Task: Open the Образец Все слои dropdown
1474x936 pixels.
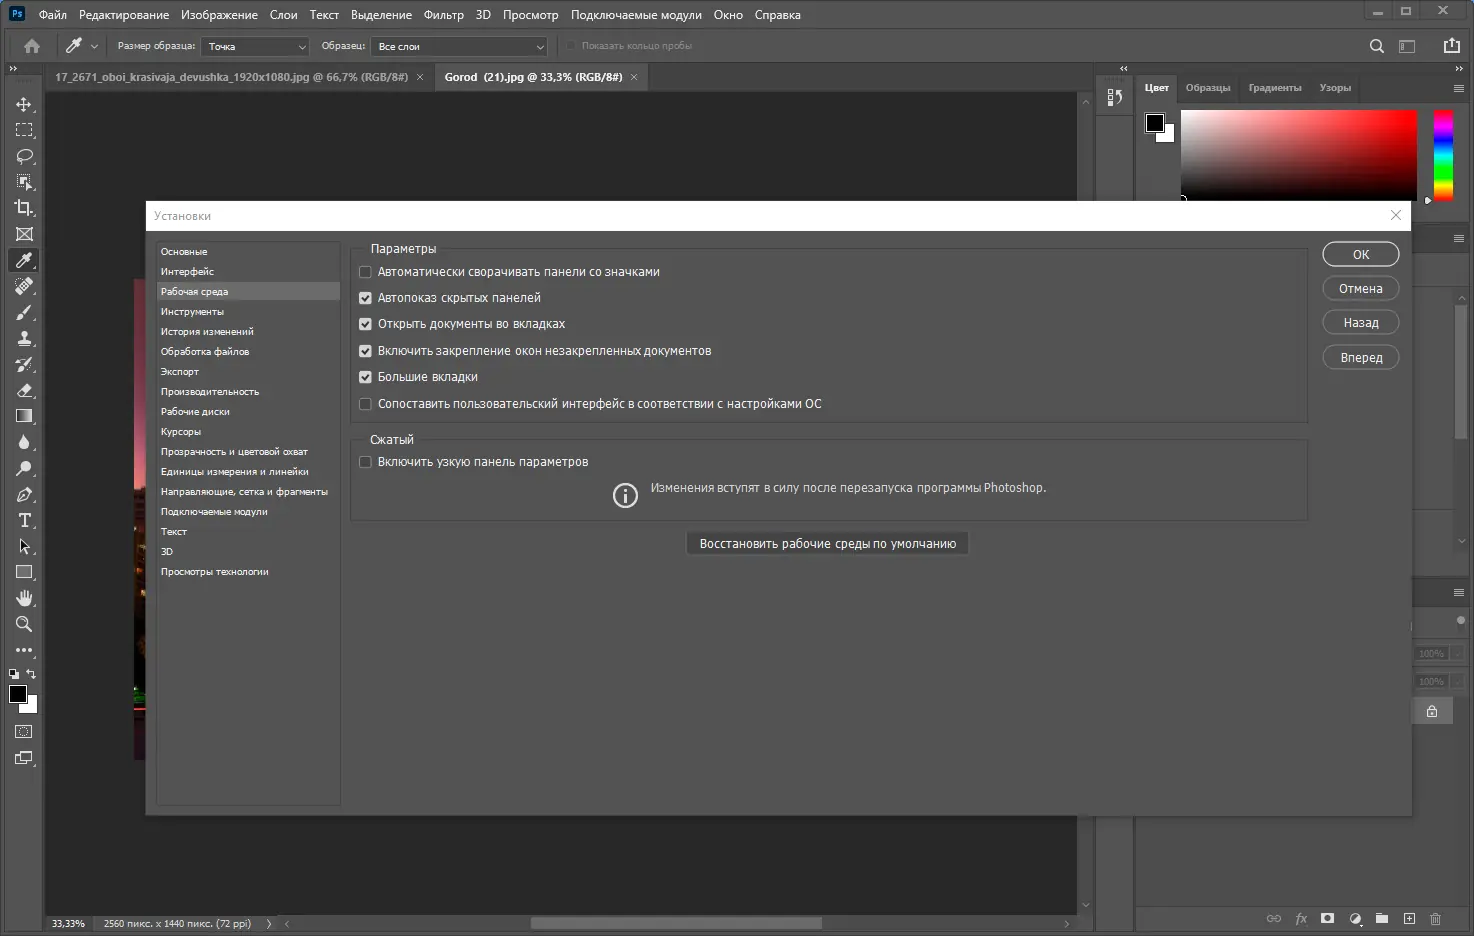Action: tap(460, 46)
